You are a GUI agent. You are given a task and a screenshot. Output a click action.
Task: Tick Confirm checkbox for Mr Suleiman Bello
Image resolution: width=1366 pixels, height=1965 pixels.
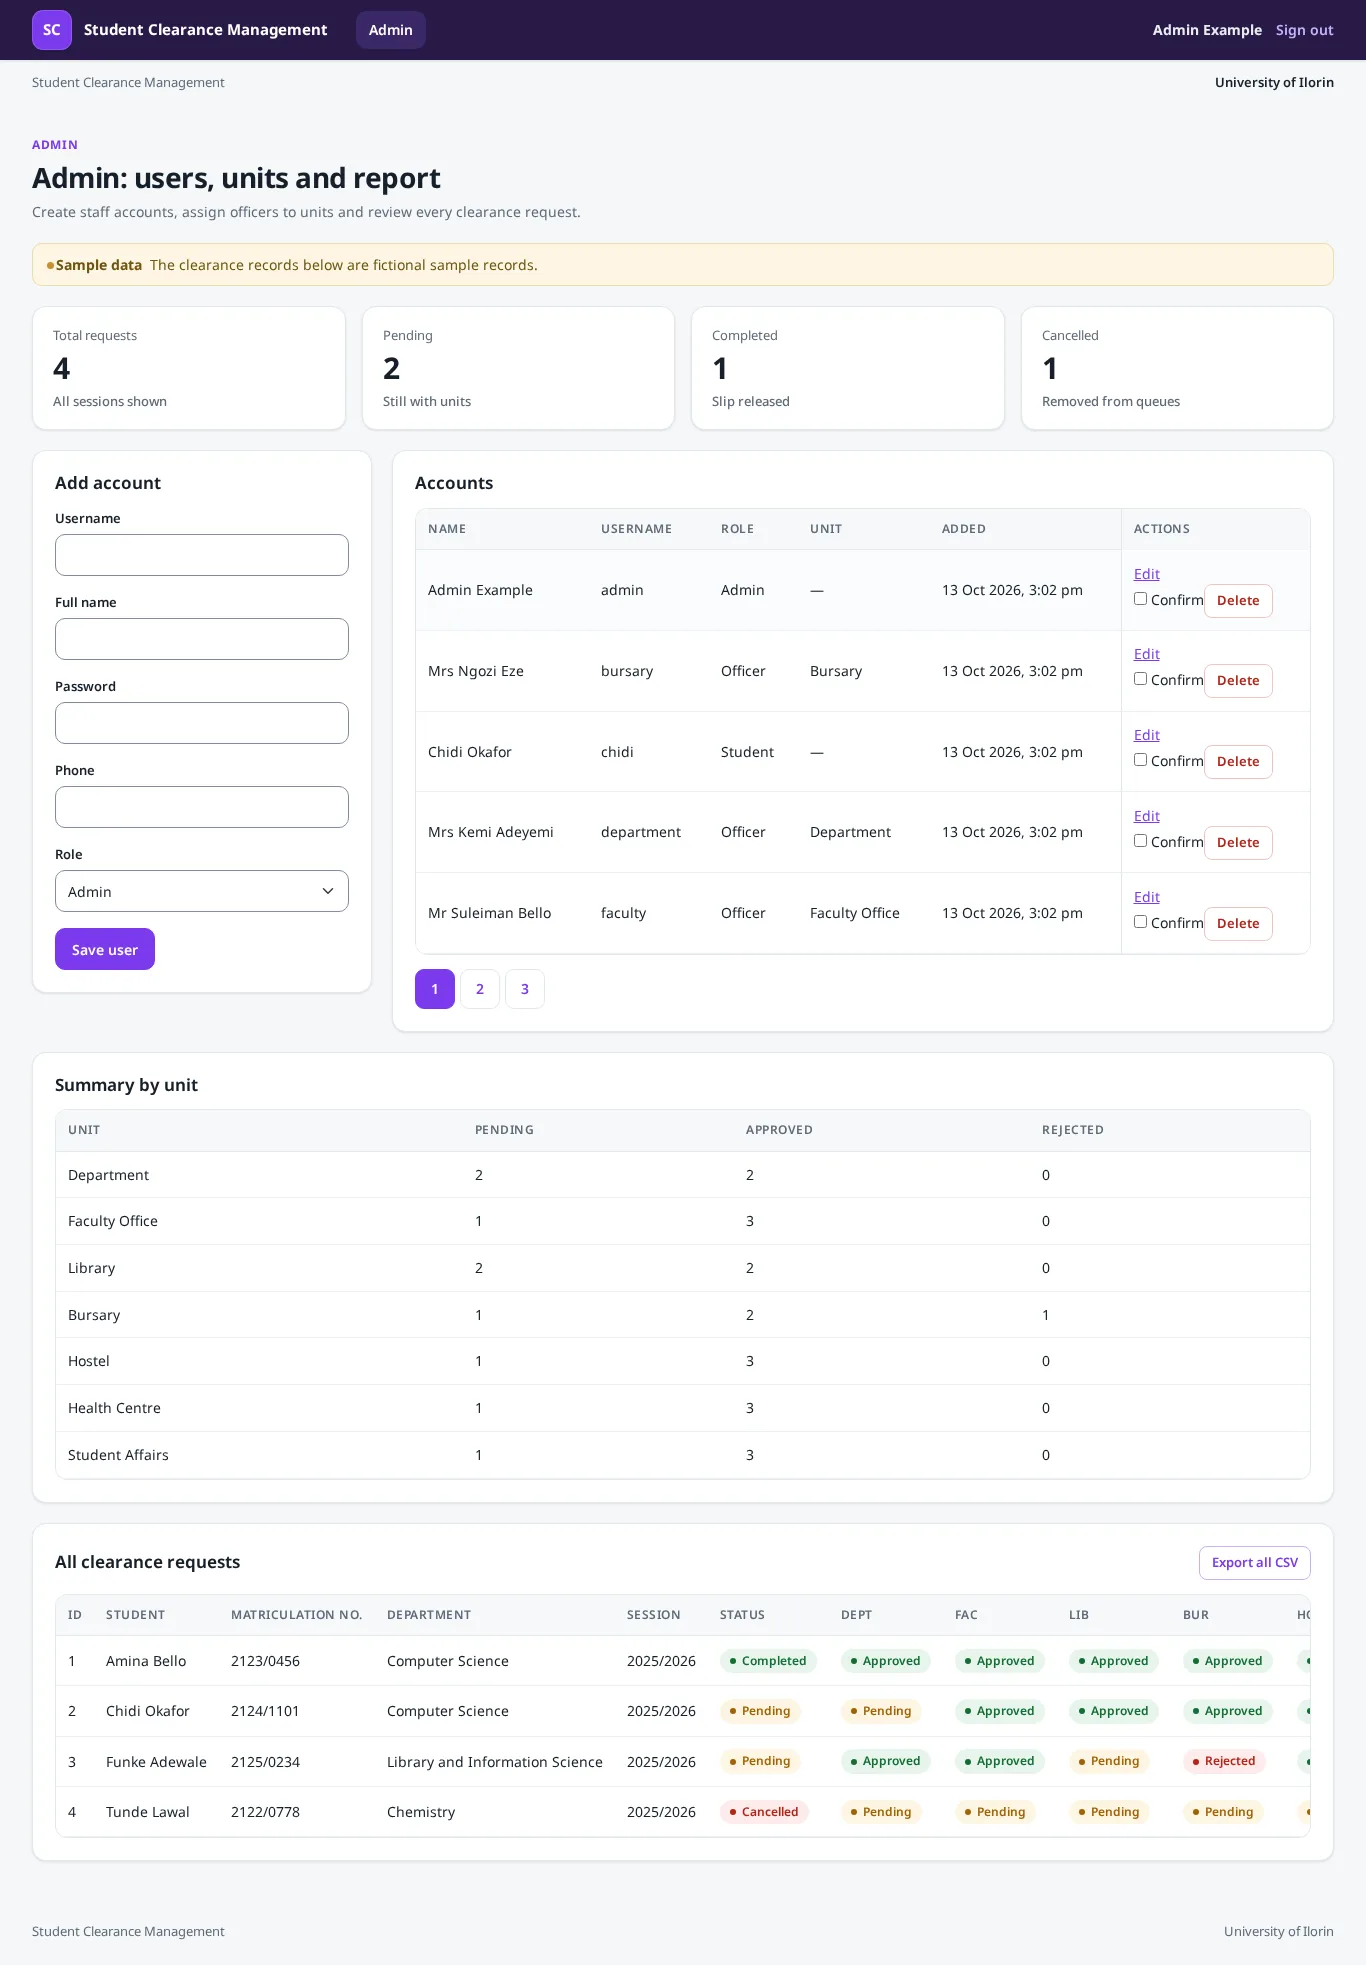click(x=1140, y=922)
